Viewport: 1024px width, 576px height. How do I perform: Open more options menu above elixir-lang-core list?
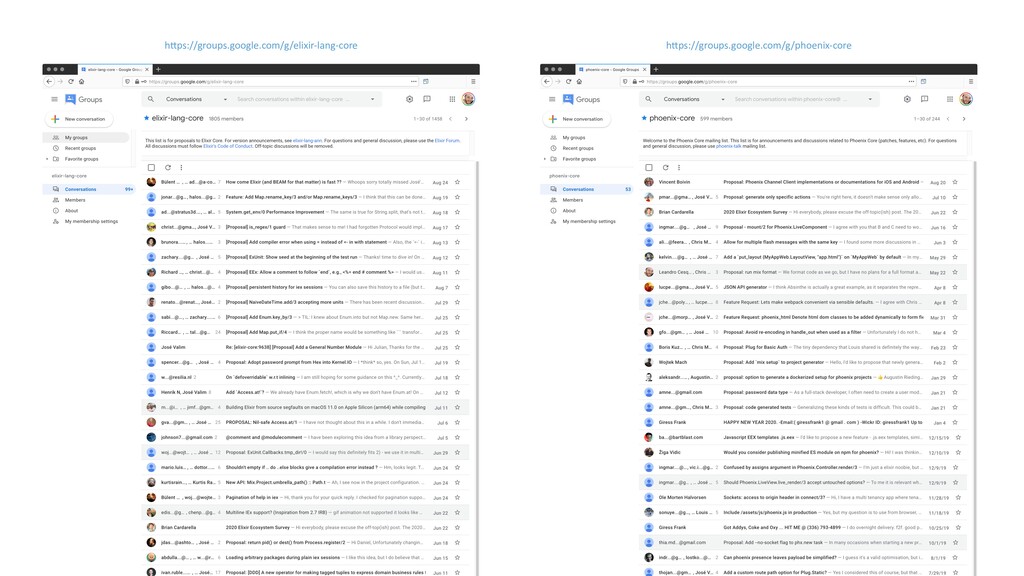(182, 168)
